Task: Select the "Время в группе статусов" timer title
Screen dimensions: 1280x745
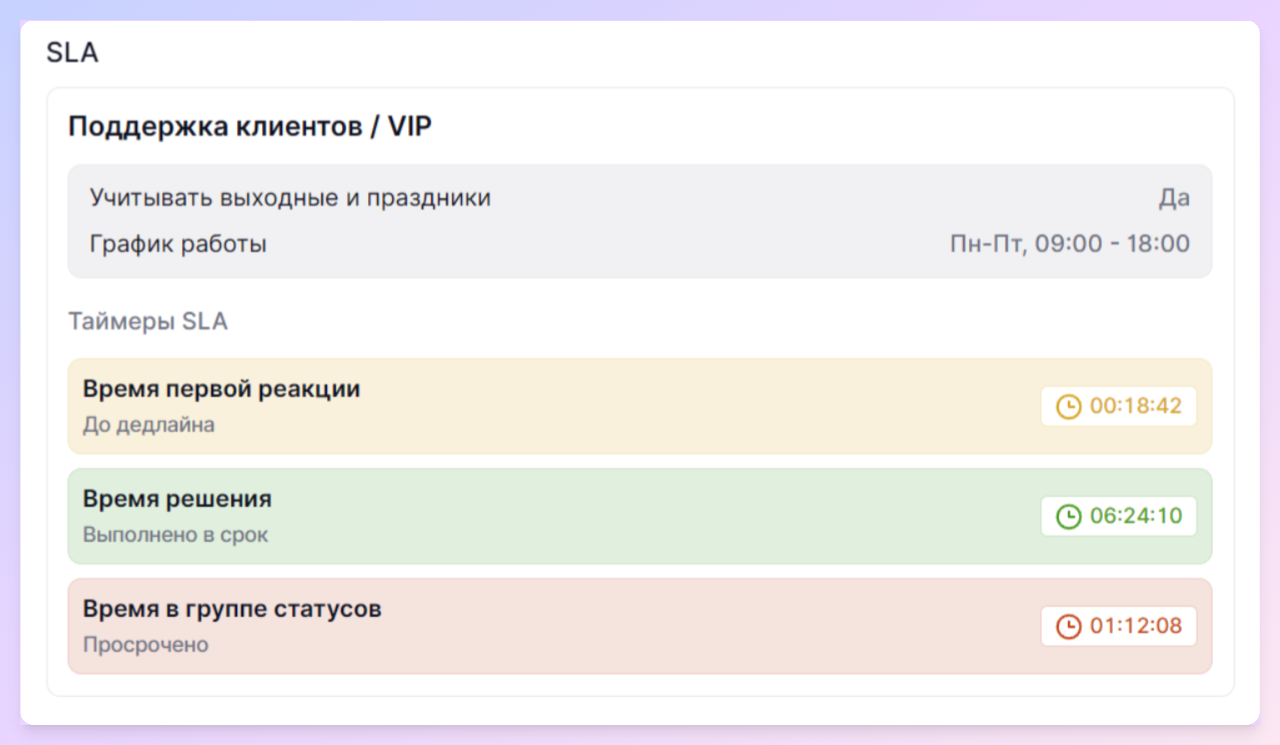Action: (x=232, y=609)
